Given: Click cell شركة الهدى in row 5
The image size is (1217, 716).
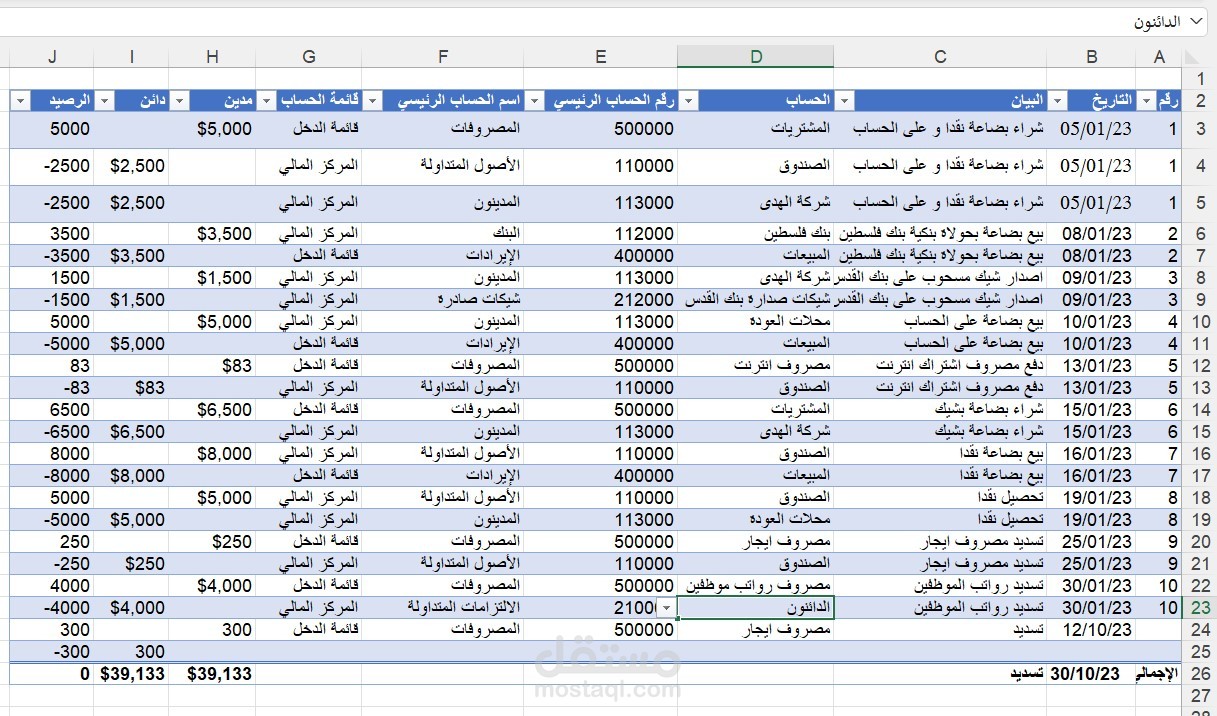Looking at the screenshot, I should click(x=756, y=204).
